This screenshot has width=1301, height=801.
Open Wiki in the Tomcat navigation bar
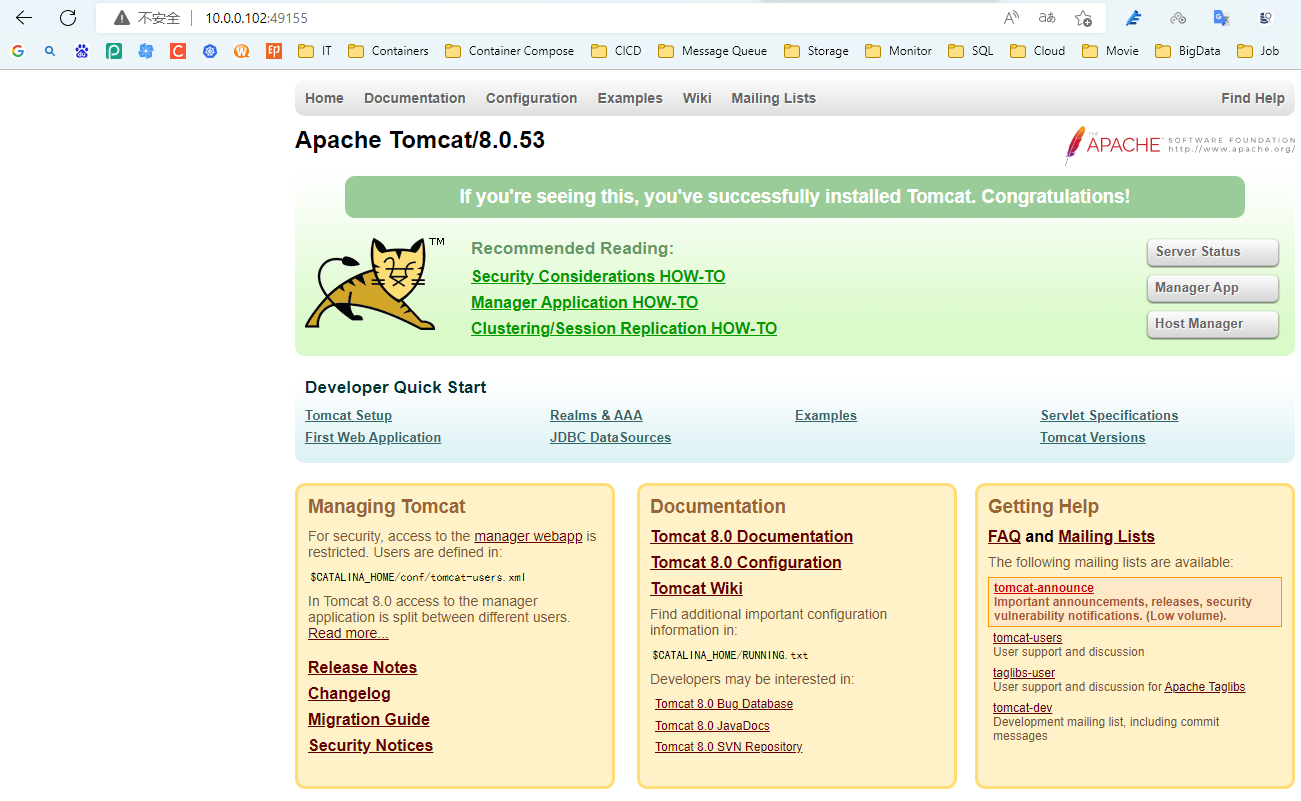tap(697, 98)
